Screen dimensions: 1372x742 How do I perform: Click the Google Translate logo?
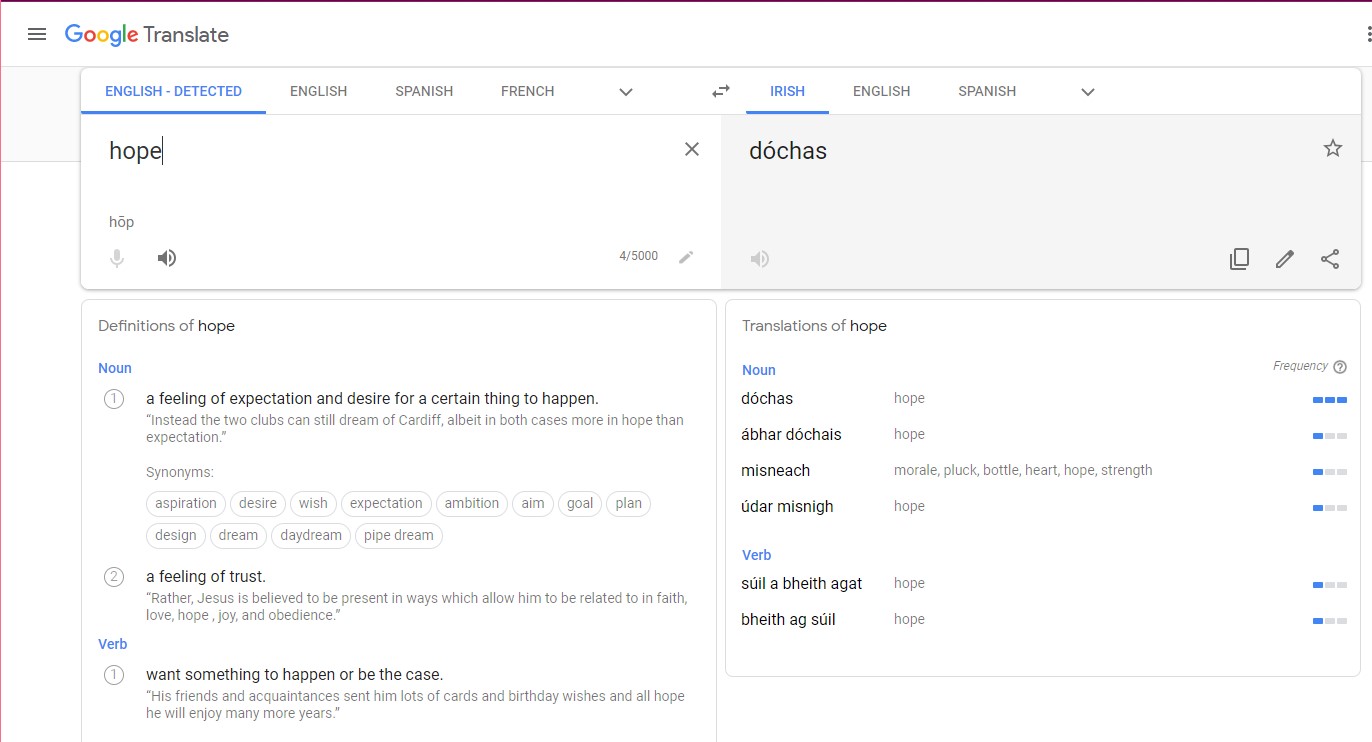[147, 35]
